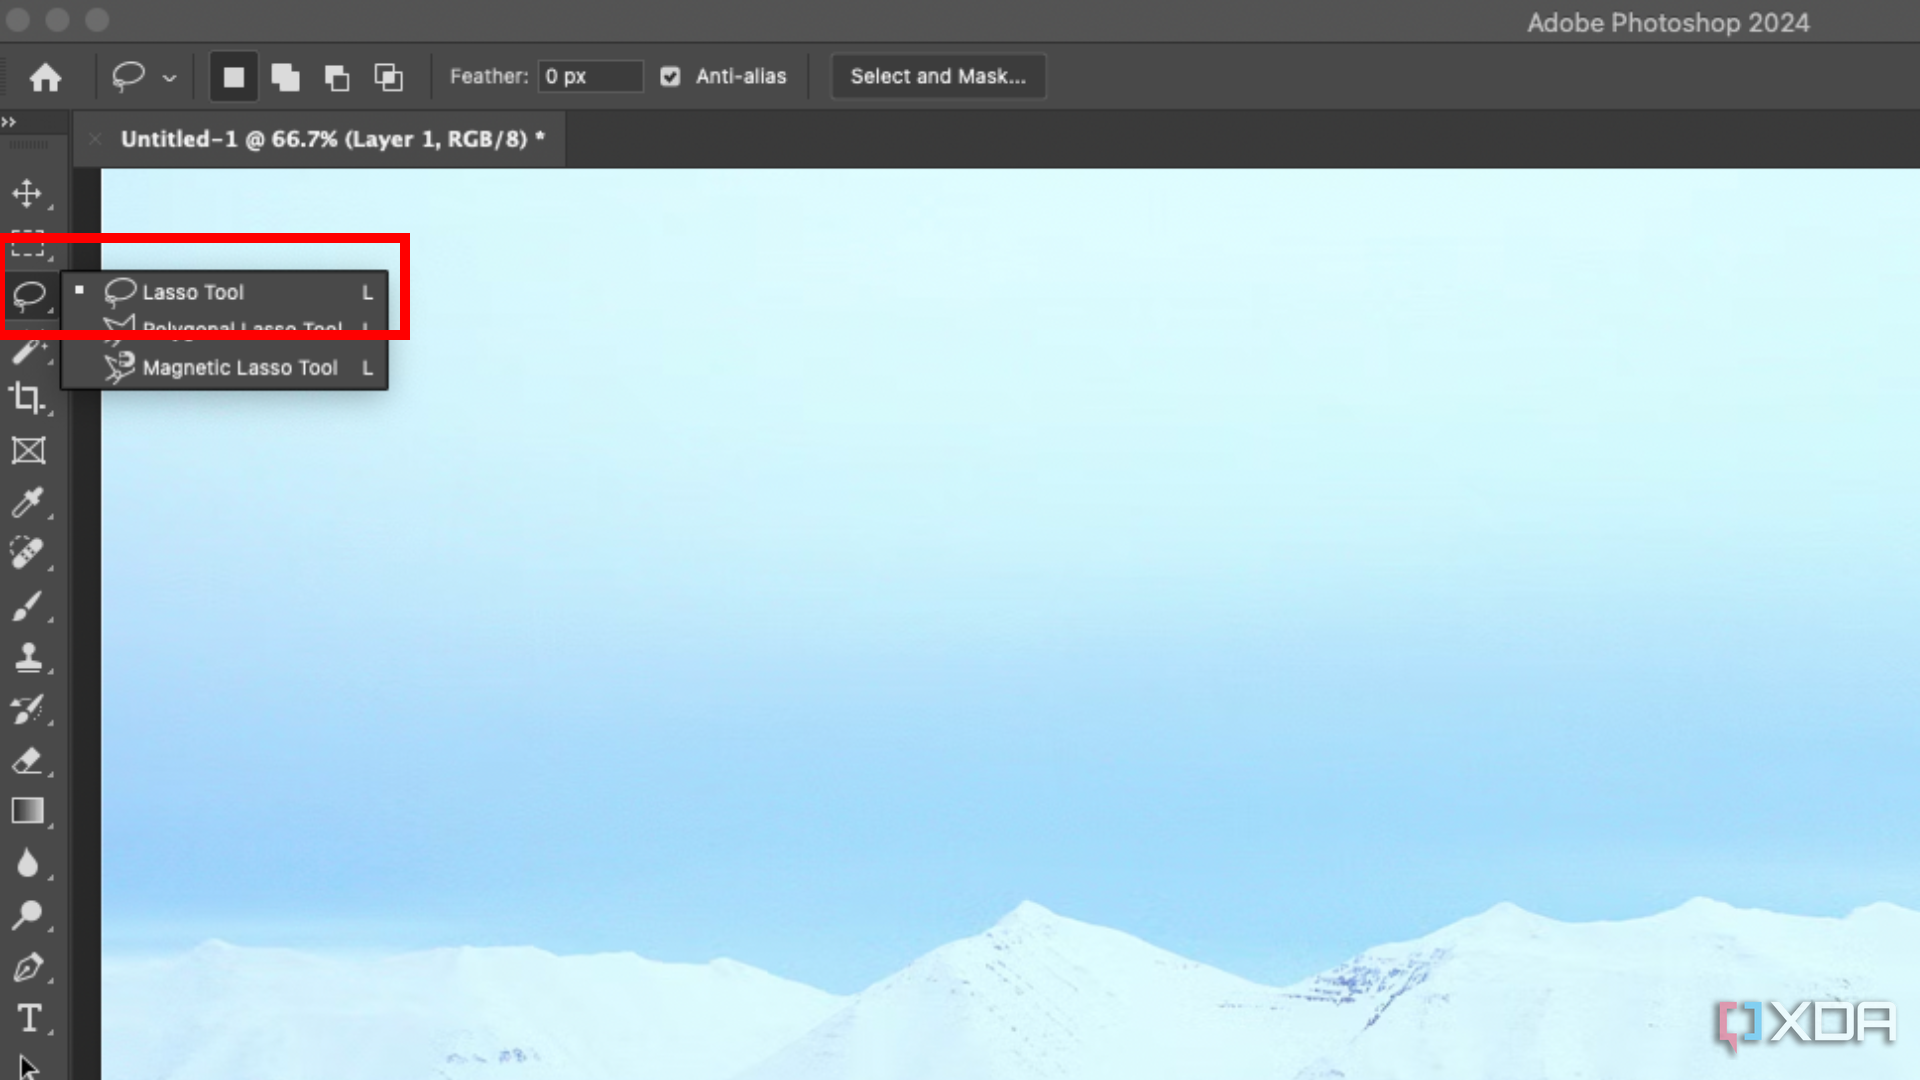
Task: Pick Lasso Tool from flyout menu
Action: [225, 292]
